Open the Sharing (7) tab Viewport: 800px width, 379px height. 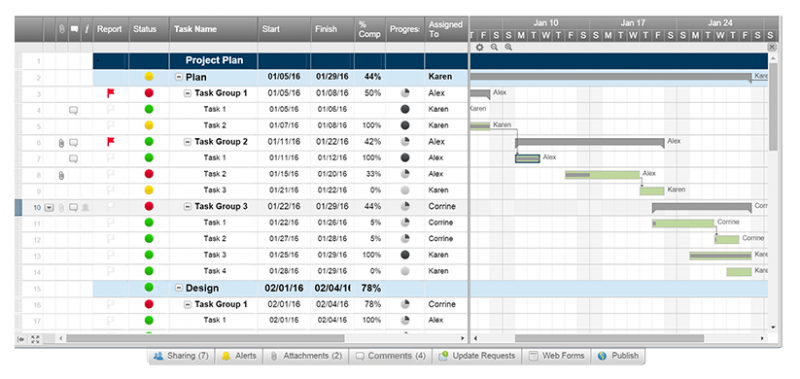[x=182, y=356]
